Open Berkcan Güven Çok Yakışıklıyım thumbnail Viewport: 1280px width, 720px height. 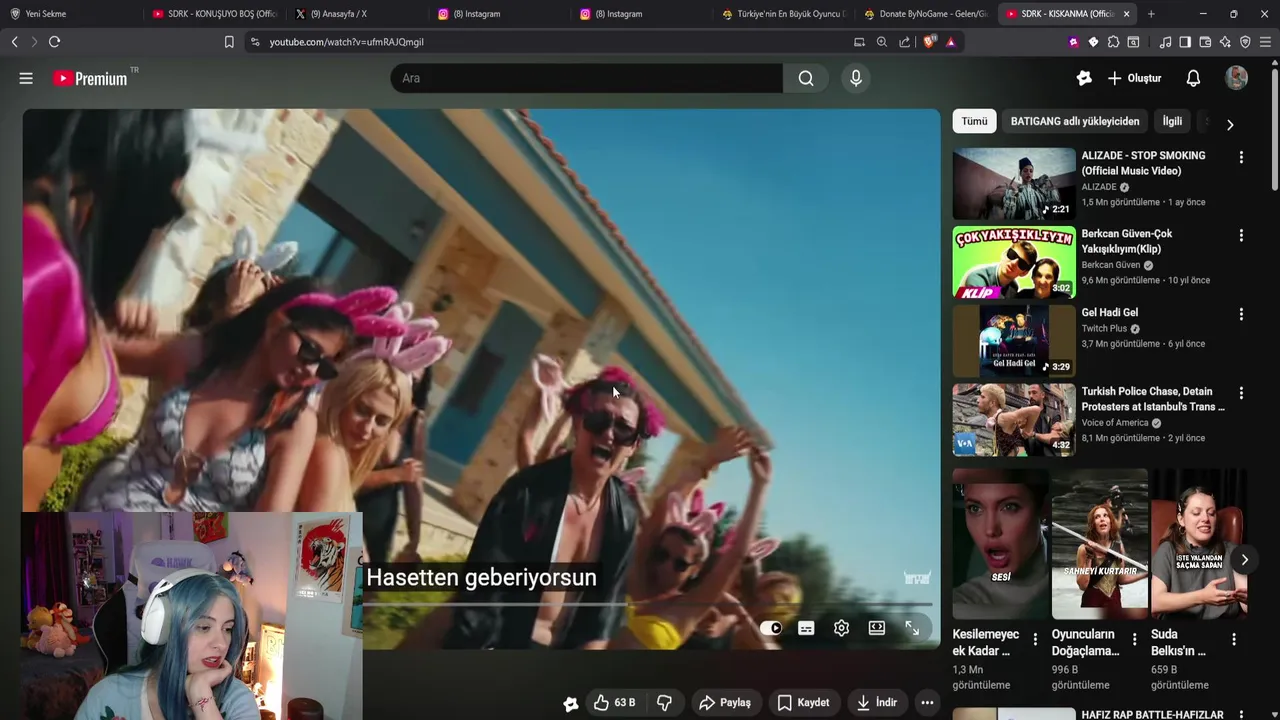(x=1014, y=262)
